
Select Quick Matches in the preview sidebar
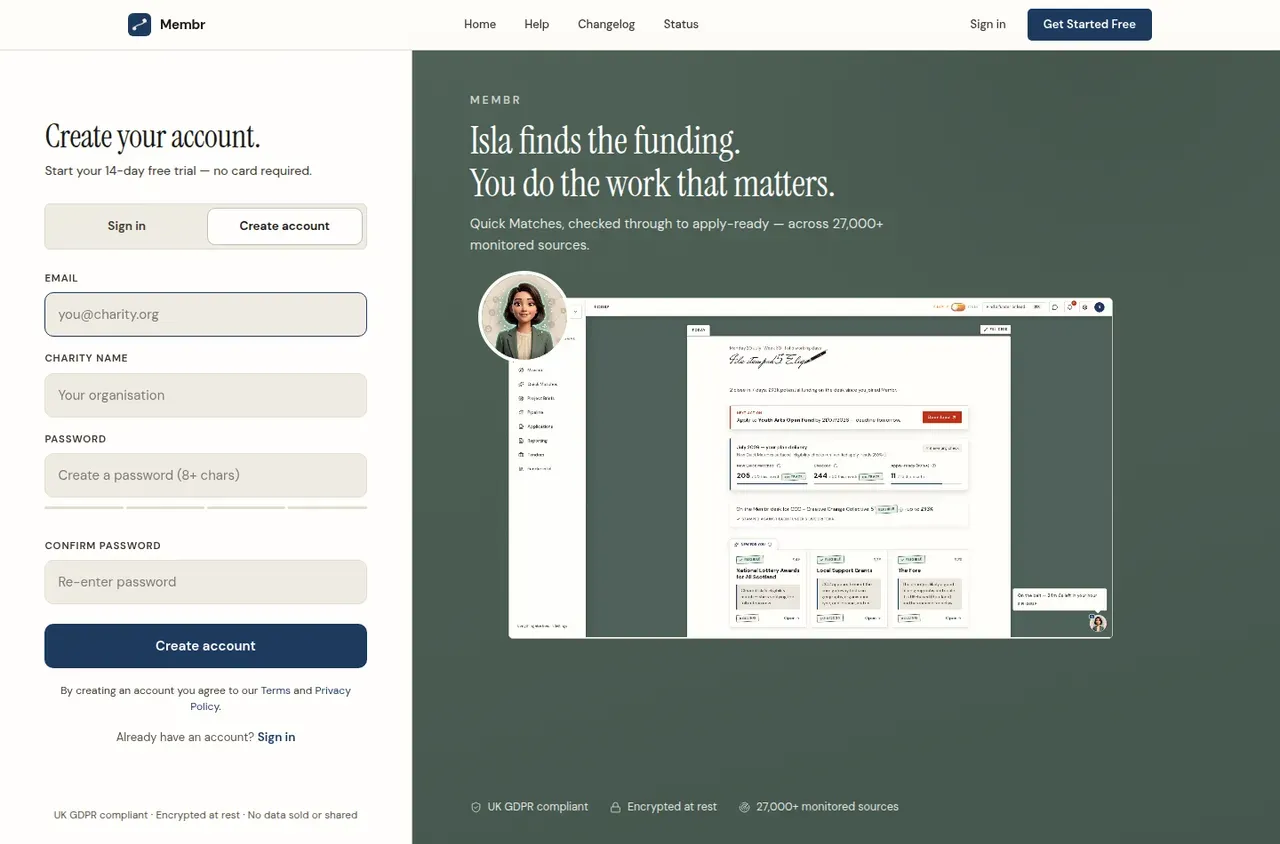pyautogui.click(x=538, y=384)
